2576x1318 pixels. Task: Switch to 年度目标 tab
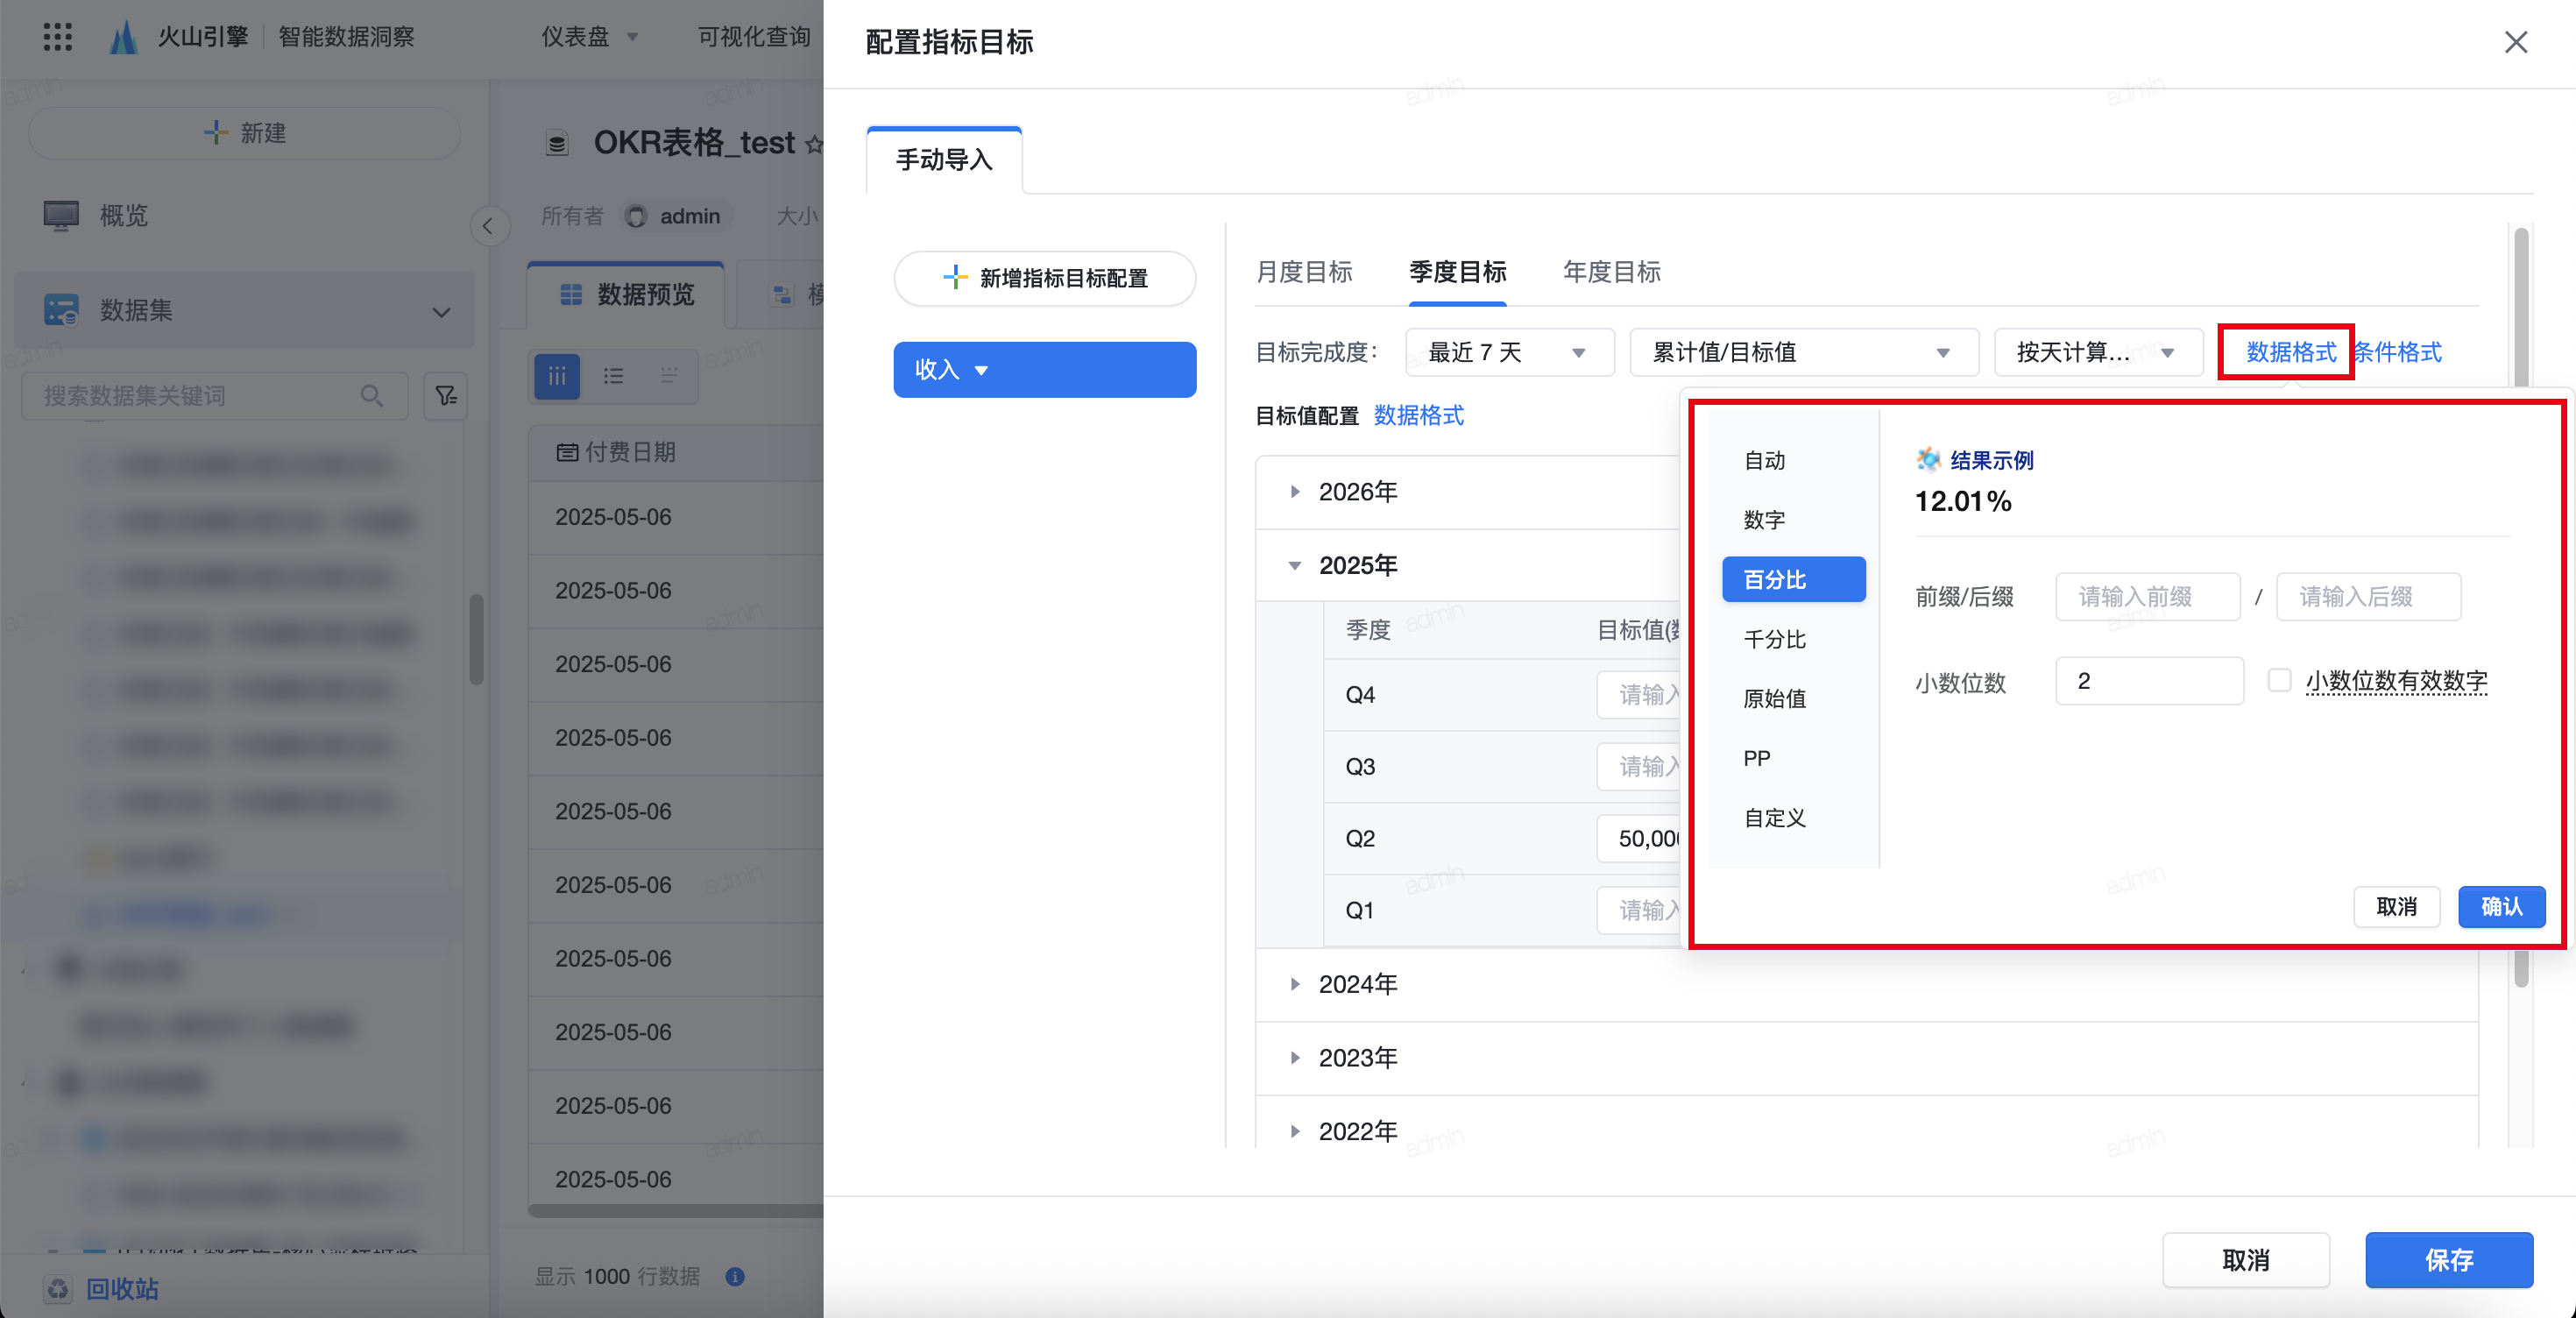[1611, 272]
